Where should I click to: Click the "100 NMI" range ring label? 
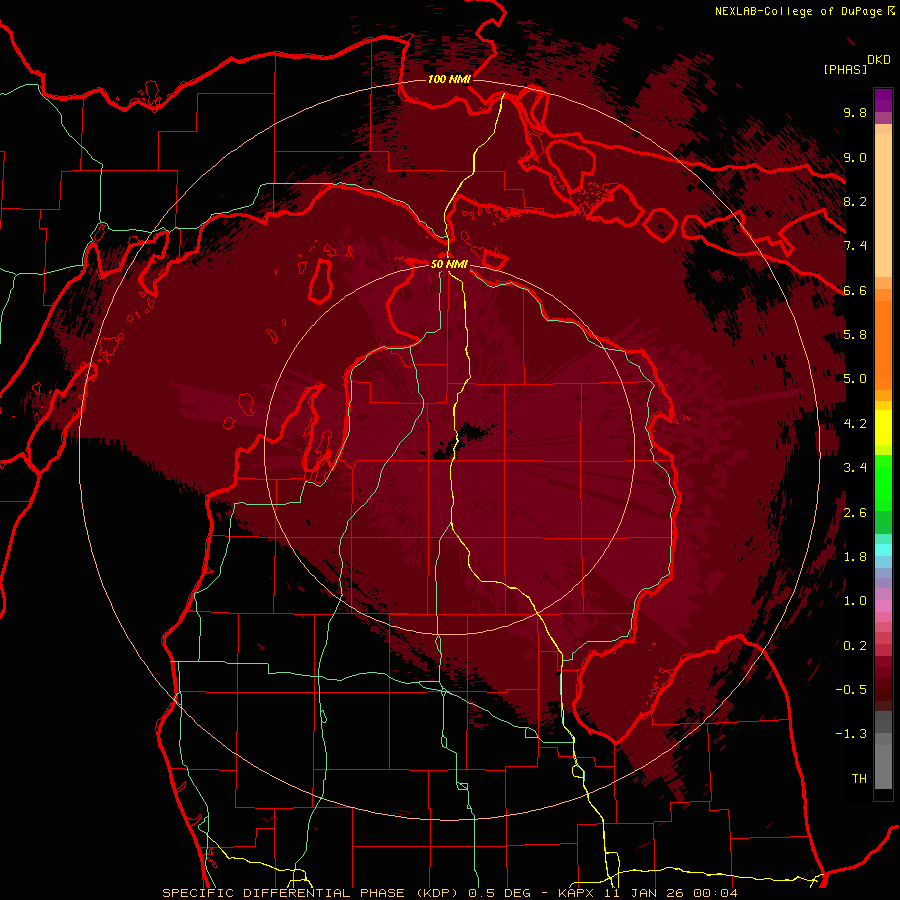pyautogui.click(x=449, y=79)
